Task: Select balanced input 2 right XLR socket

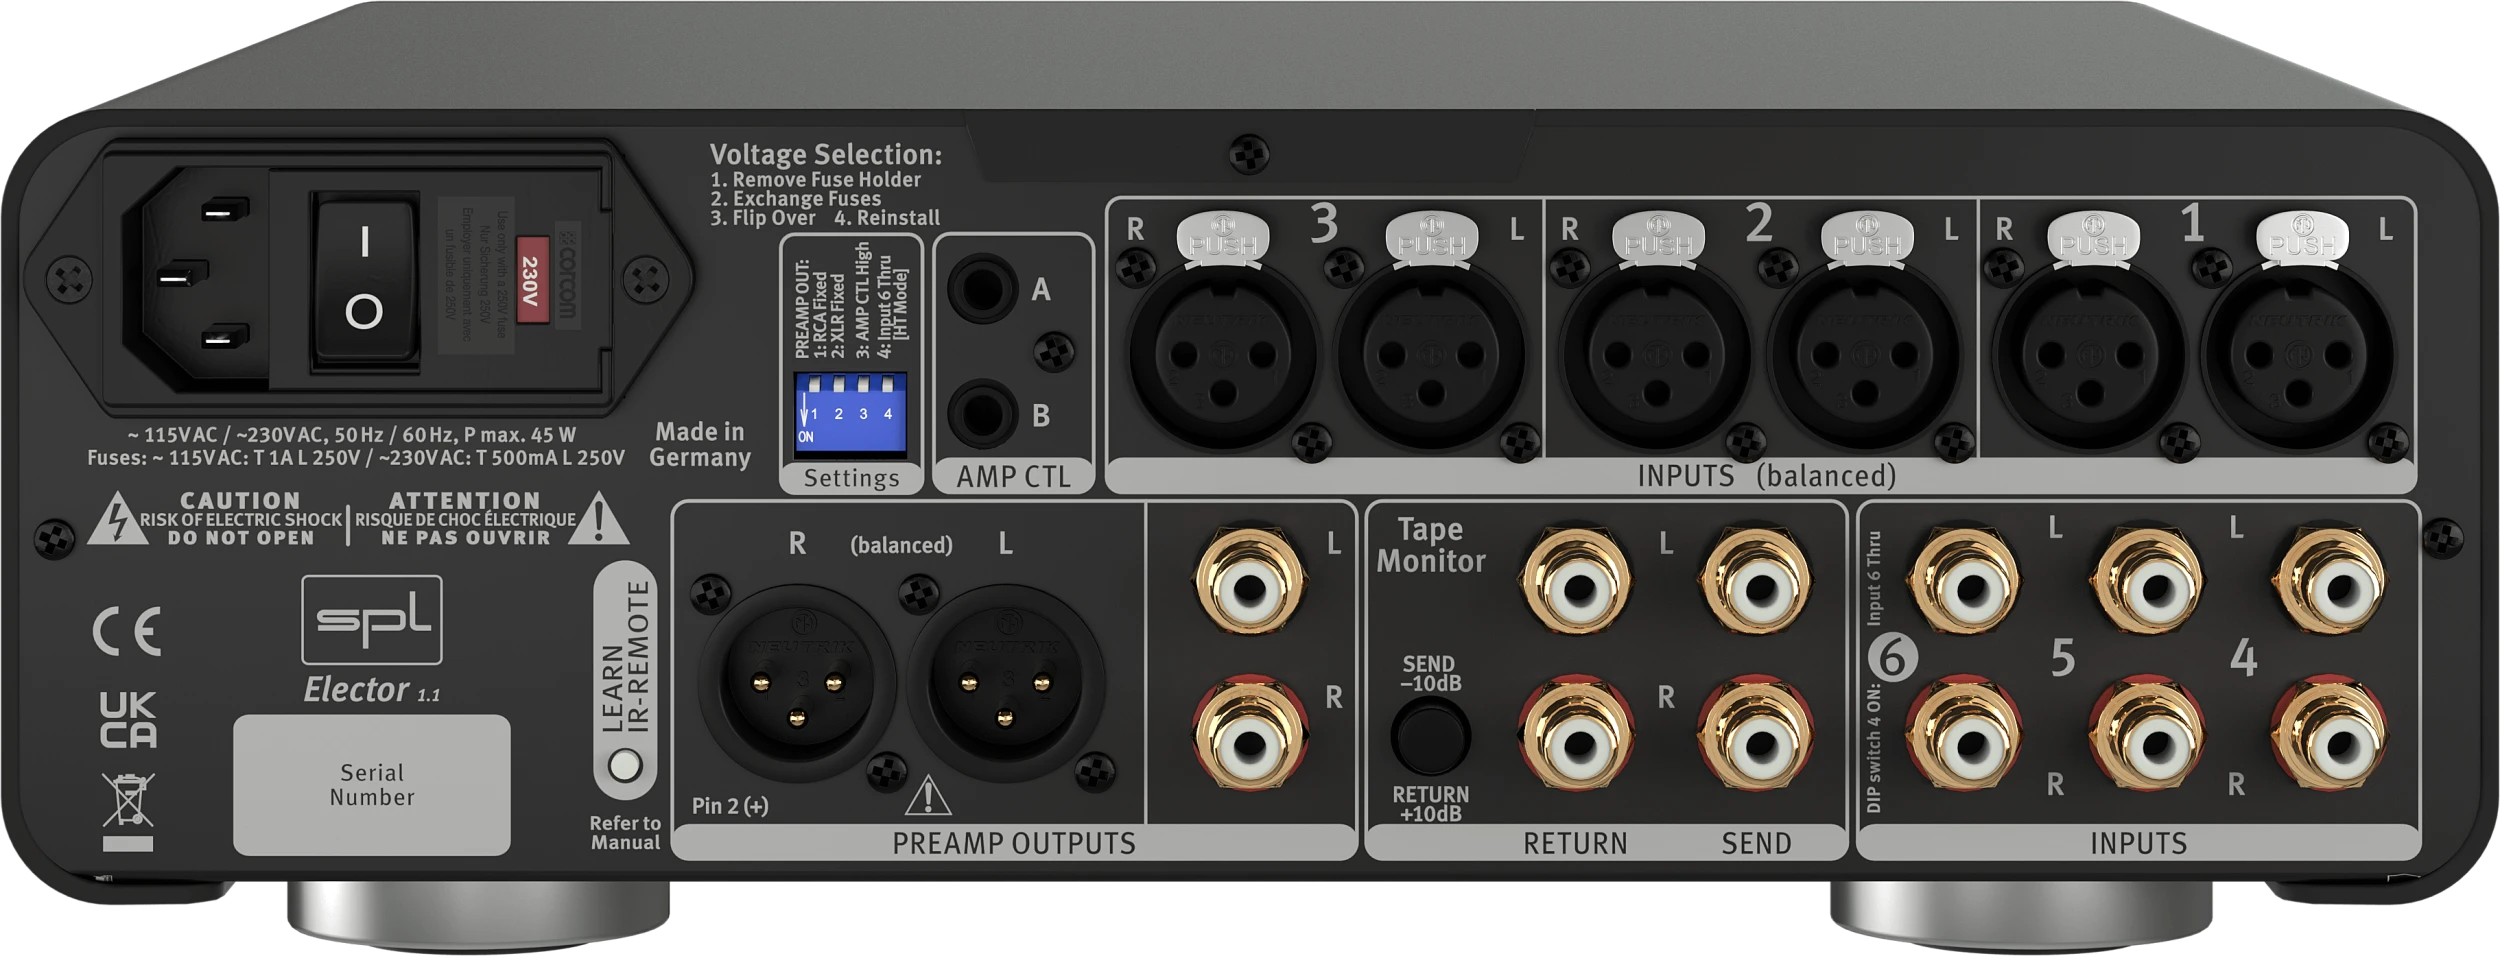Action: click(x=1657, y=354)
